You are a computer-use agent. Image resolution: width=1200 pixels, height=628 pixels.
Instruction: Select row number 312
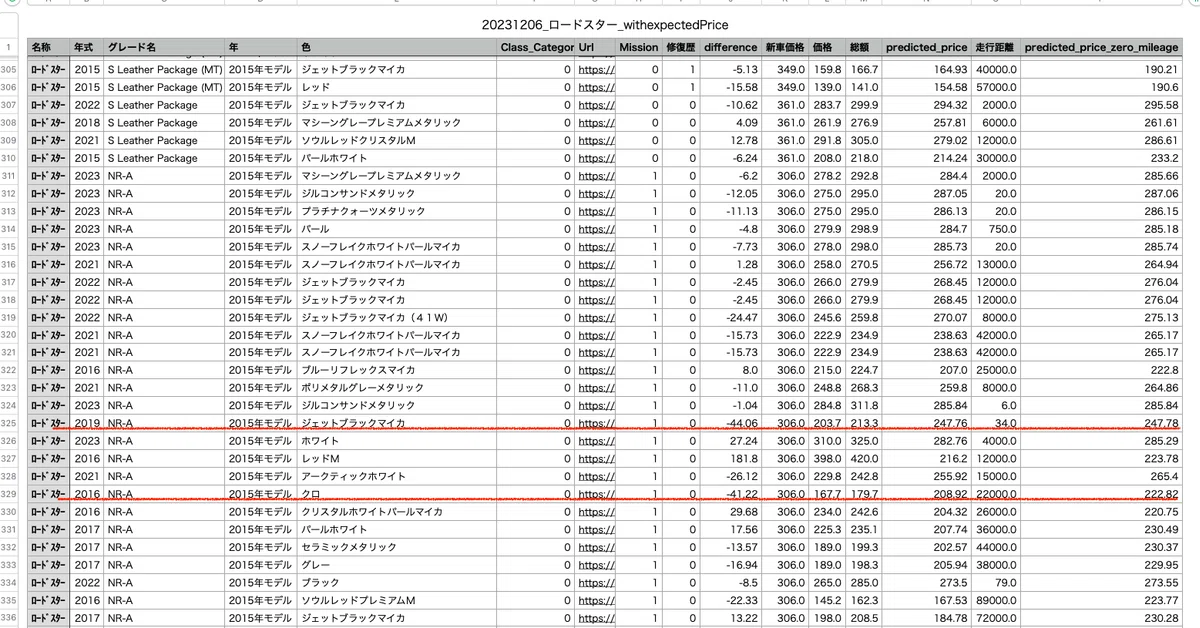point(11,193)
